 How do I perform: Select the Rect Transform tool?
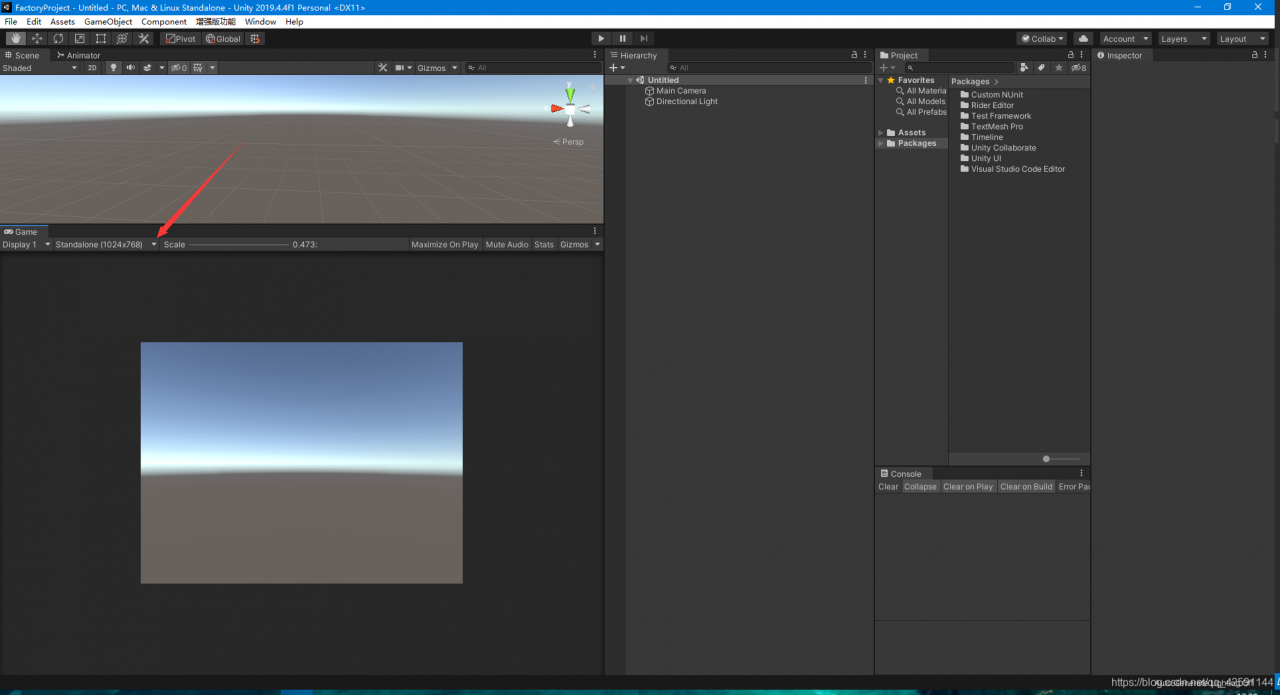[100, 39]
